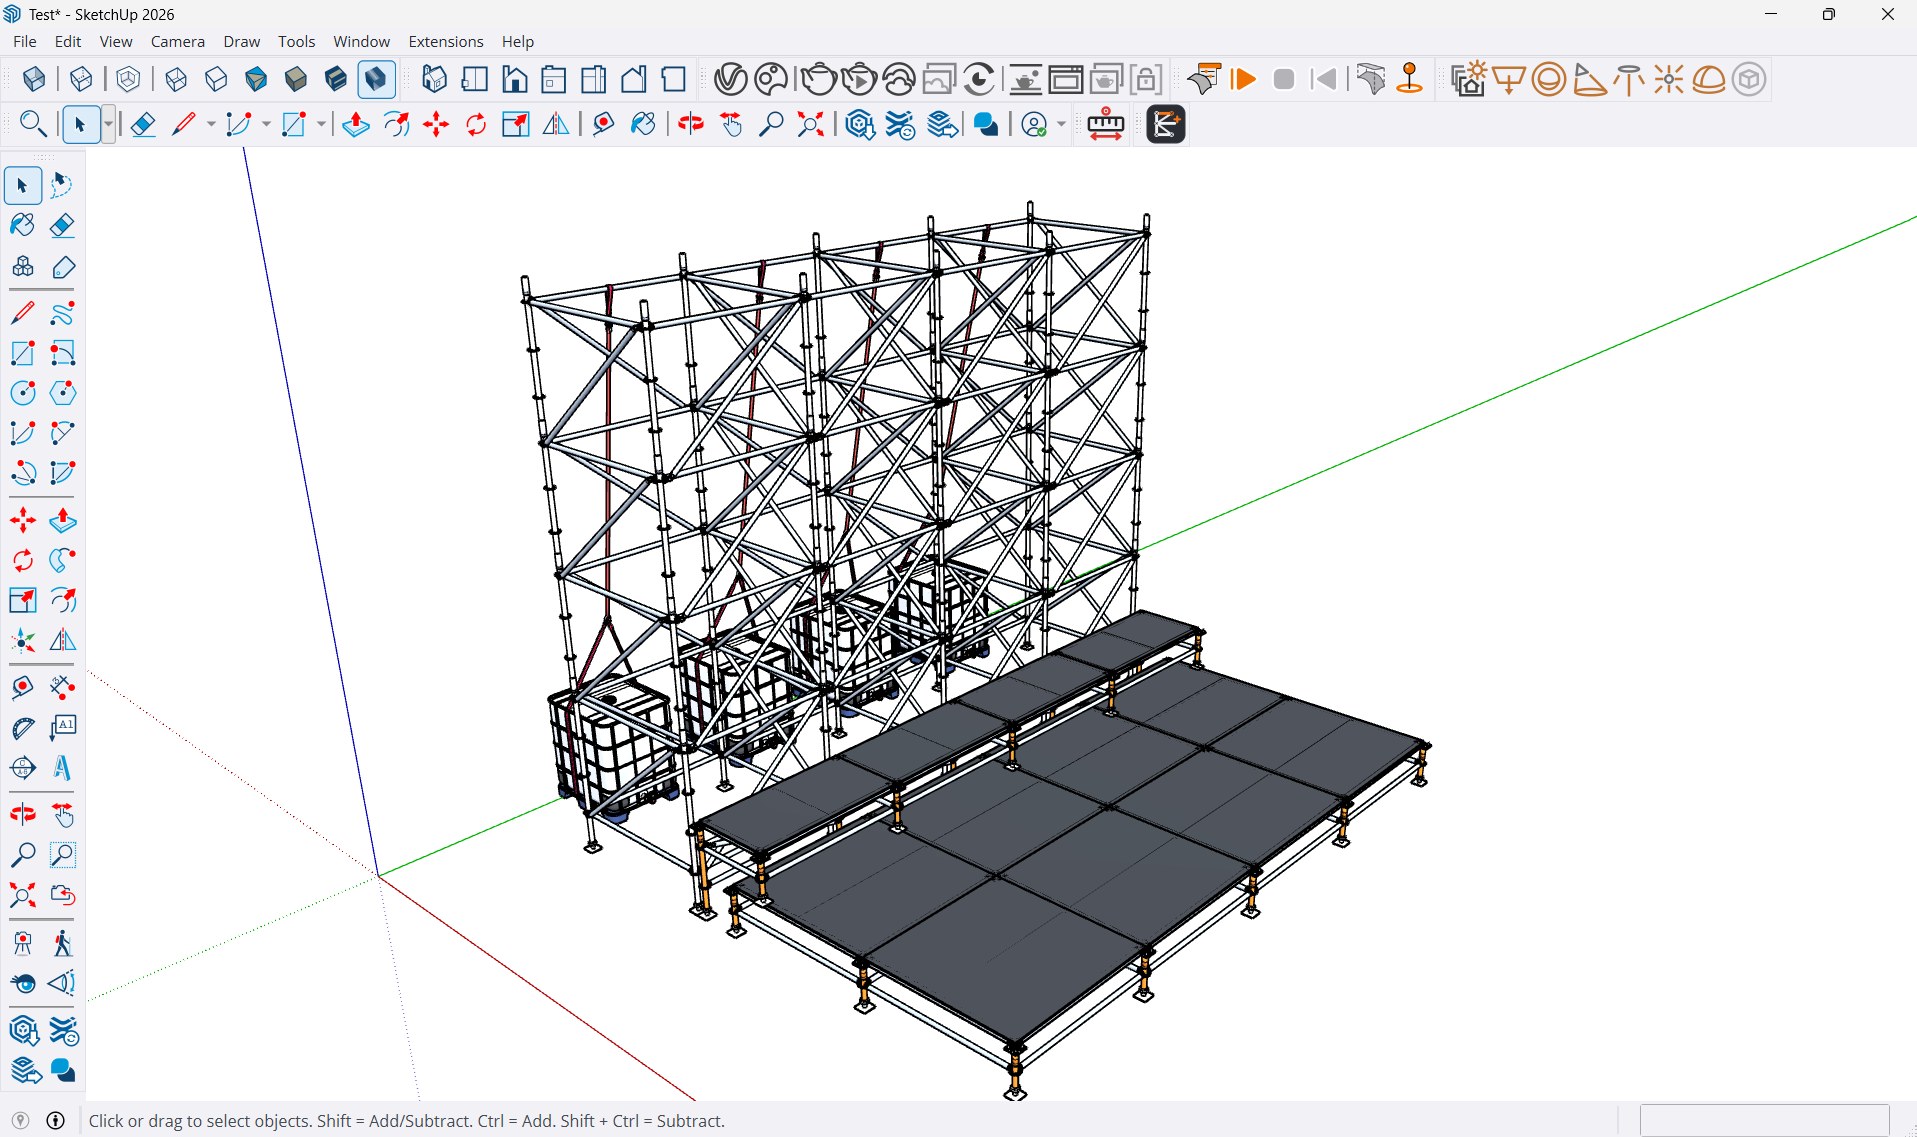Switch to the Front house view

[x=514, y=79]
